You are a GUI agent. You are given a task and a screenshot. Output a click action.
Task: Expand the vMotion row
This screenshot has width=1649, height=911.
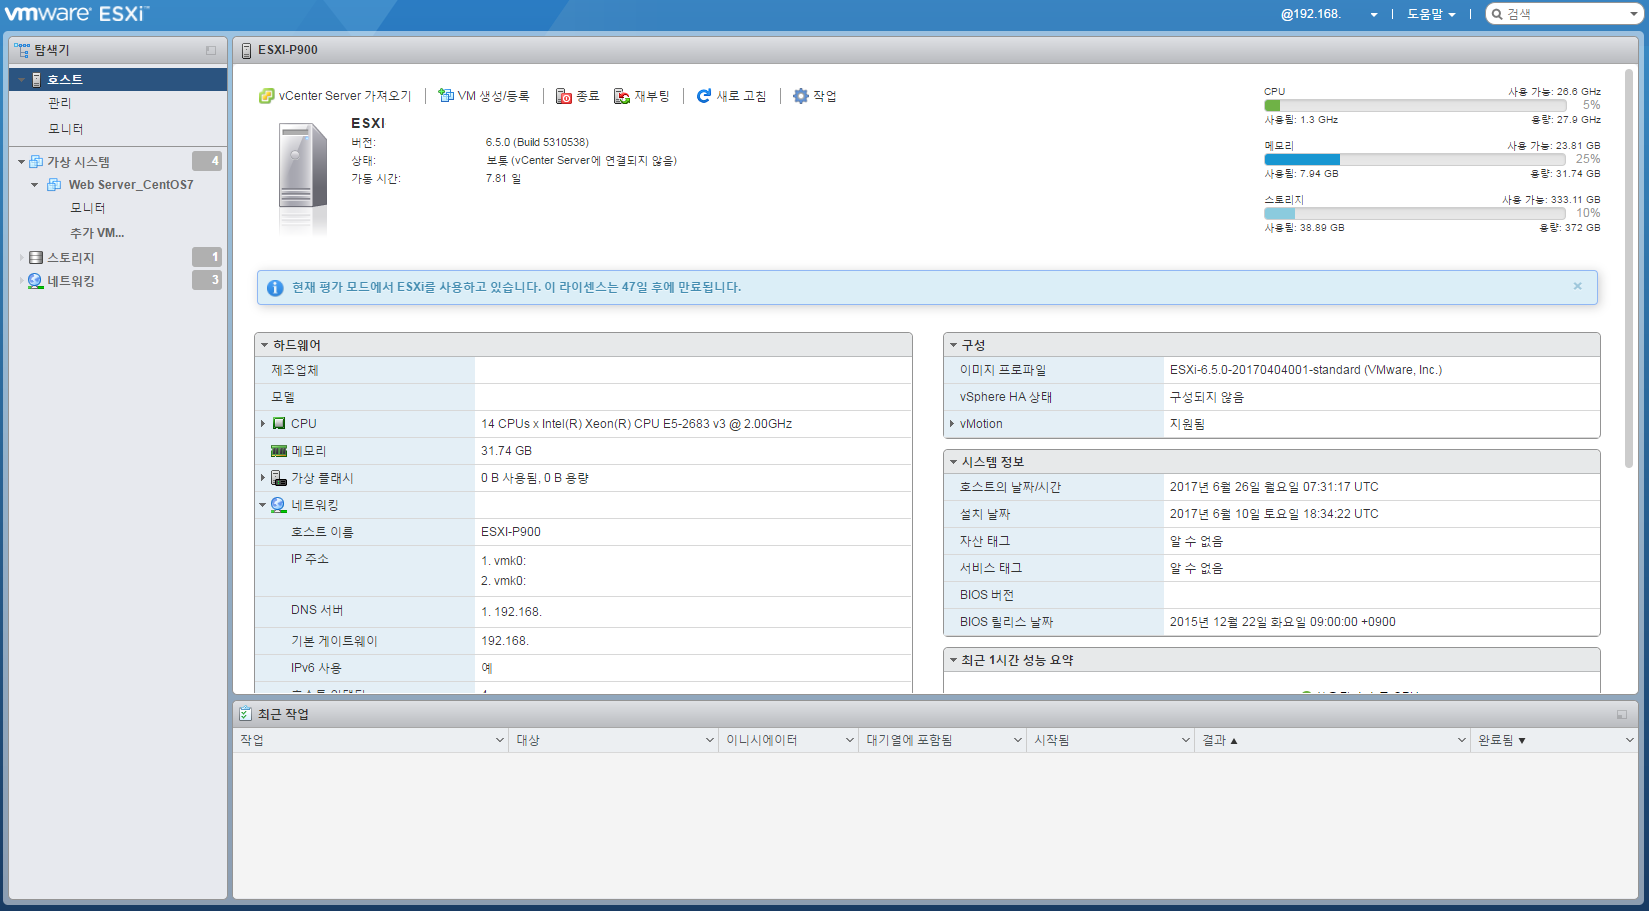coord(951,424)
